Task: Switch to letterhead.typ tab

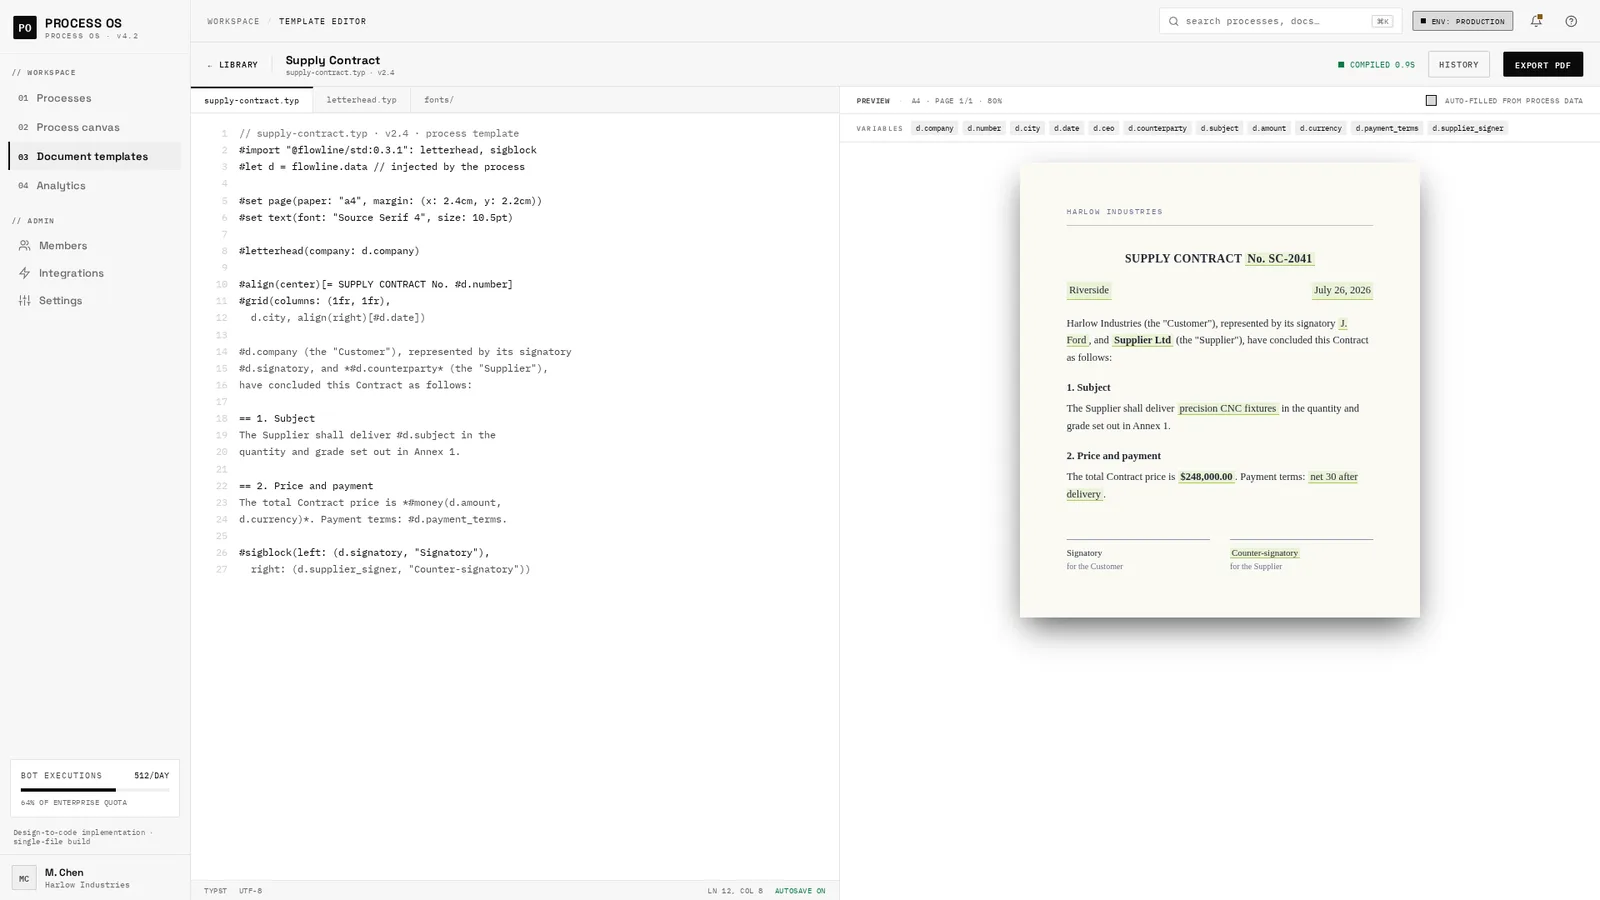Action: coord(361,100)
